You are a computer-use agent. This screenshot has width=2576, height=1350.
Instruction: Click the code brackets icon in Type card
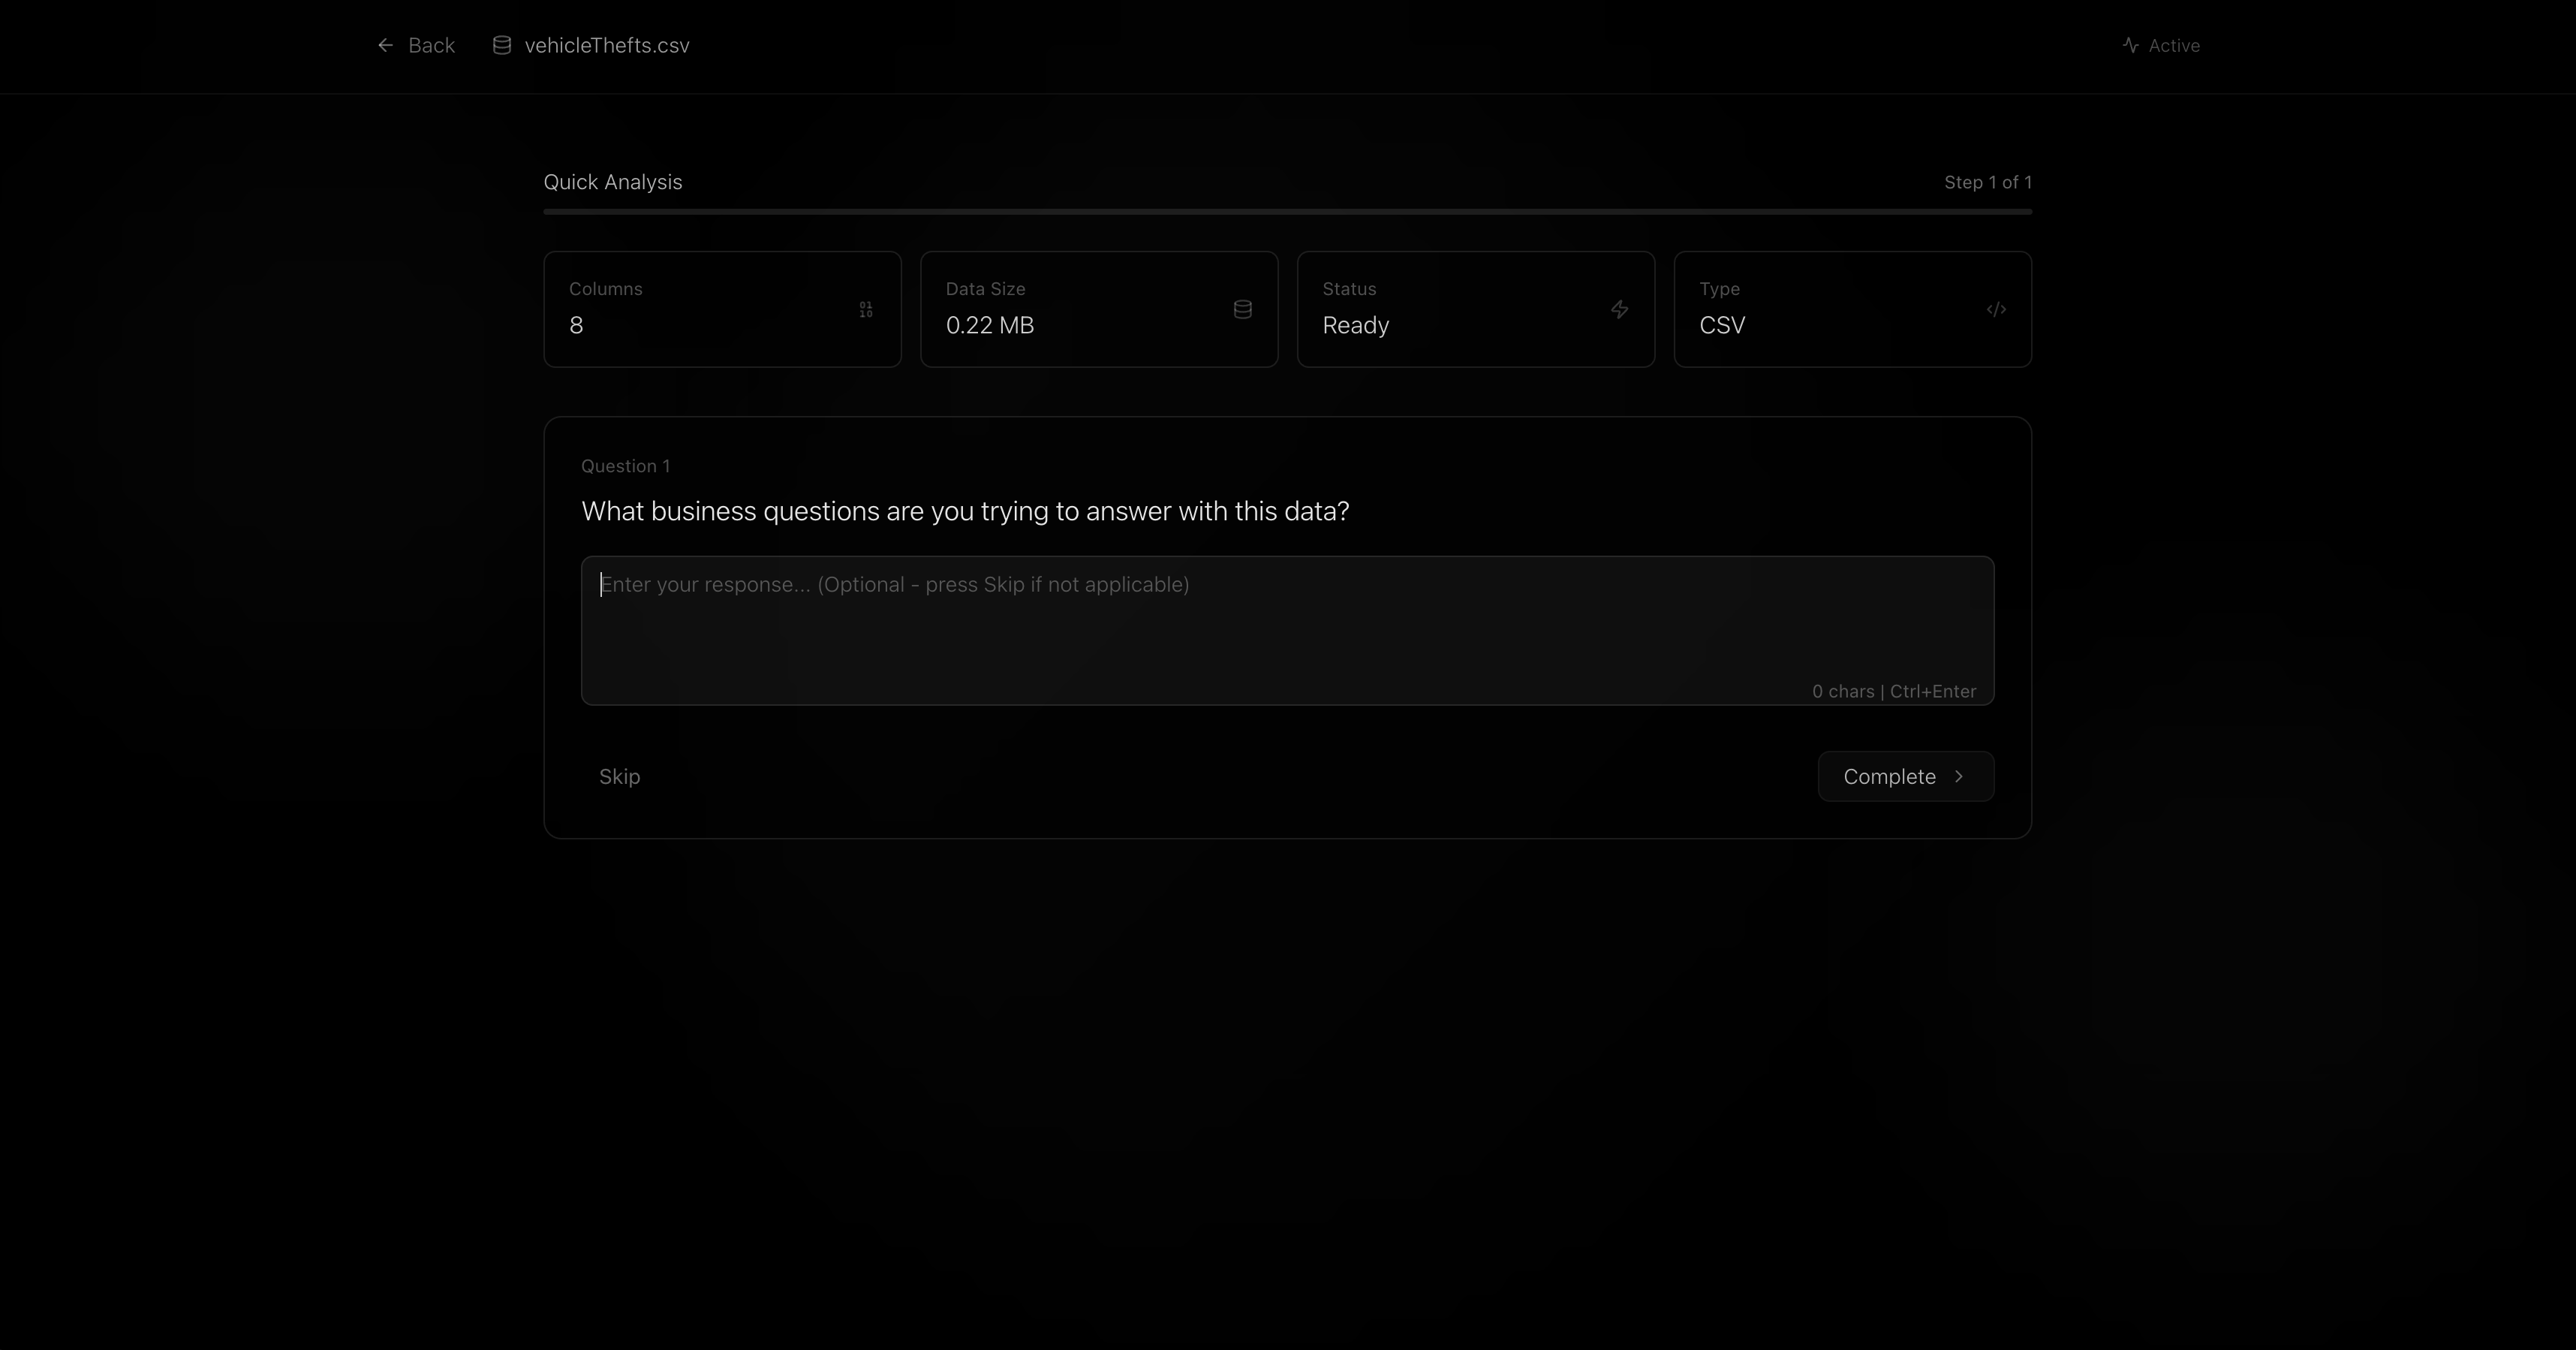pyautogui.click(x=1996, y=310)
